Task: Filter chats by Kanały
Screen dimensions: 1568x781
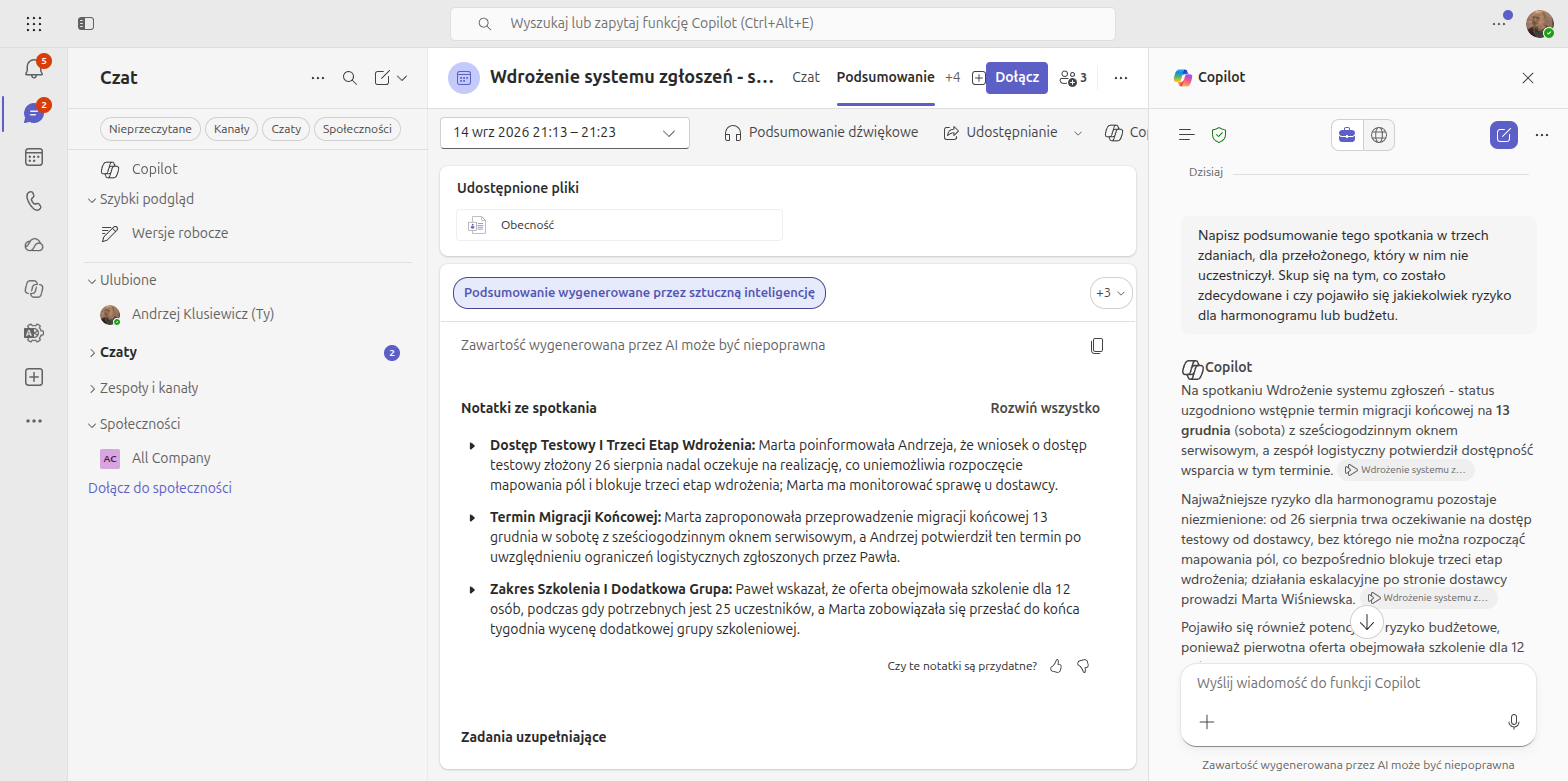Action: [232, 129]
